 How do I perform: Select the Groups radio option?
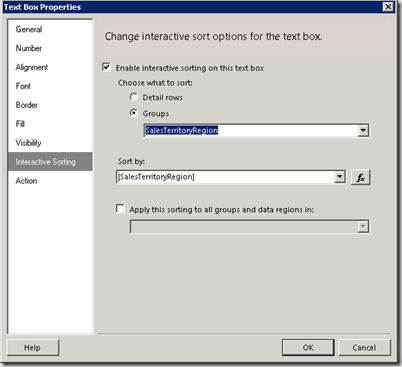(x=133, y=113)
